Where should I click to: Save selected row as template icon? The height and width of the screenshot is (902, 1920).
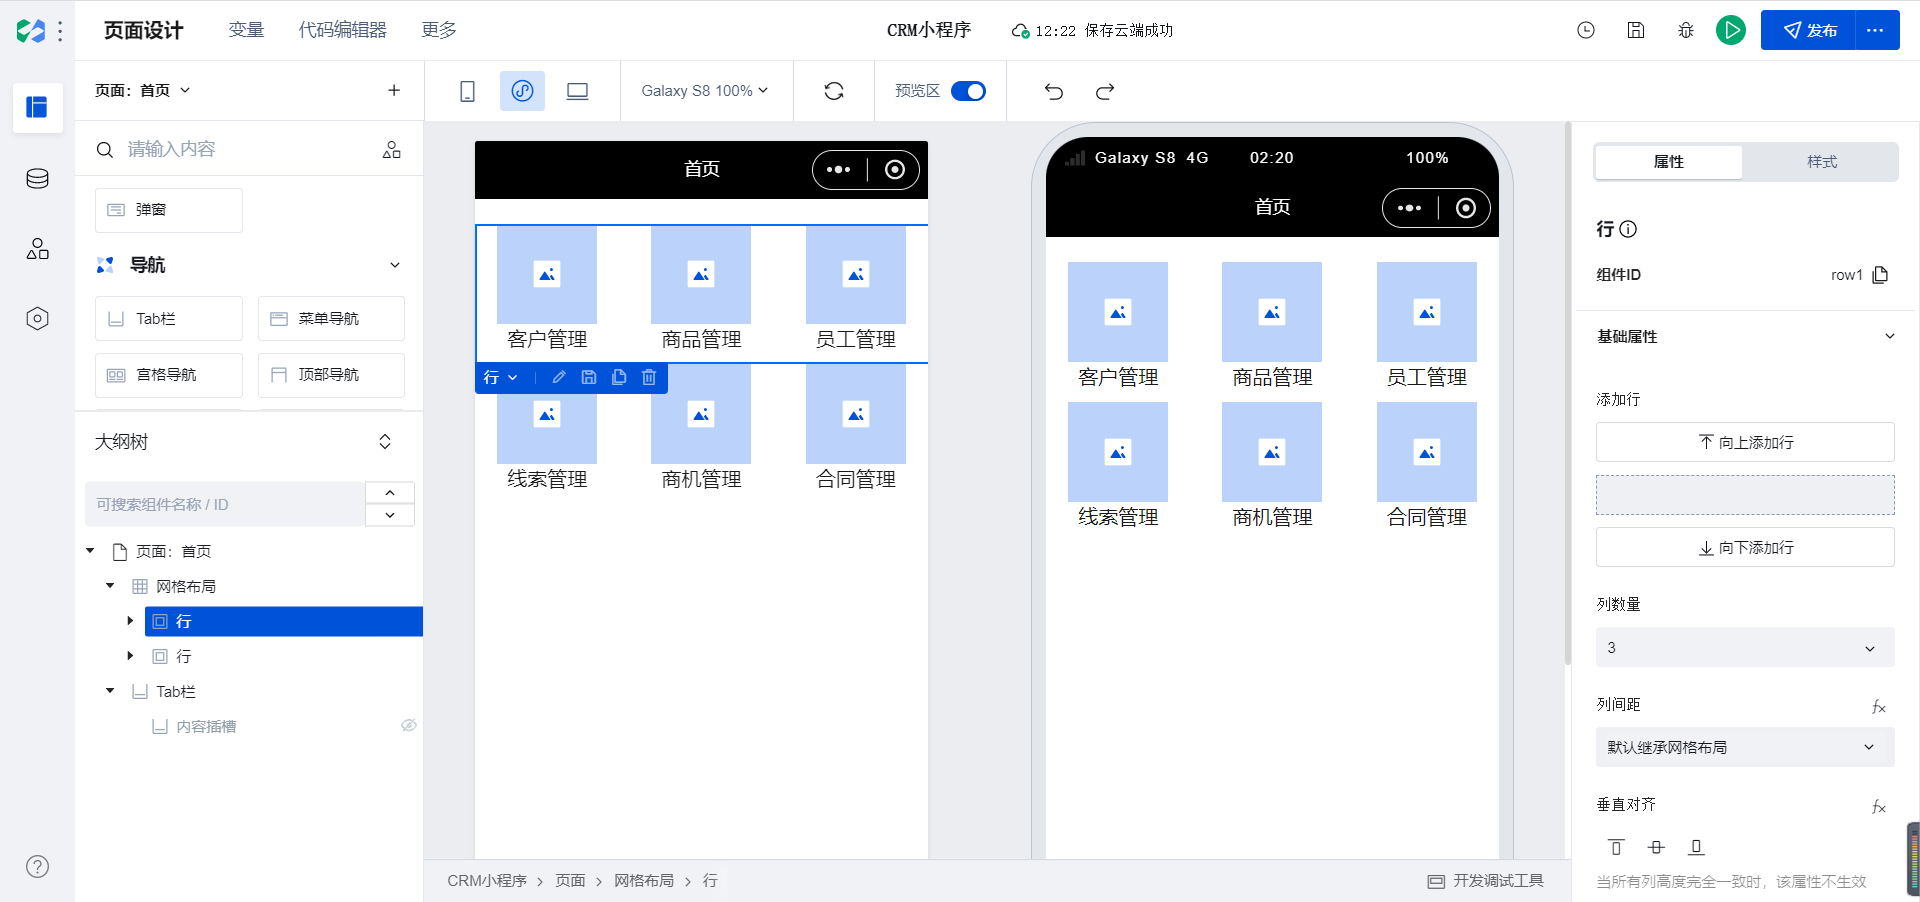(589, 377)
